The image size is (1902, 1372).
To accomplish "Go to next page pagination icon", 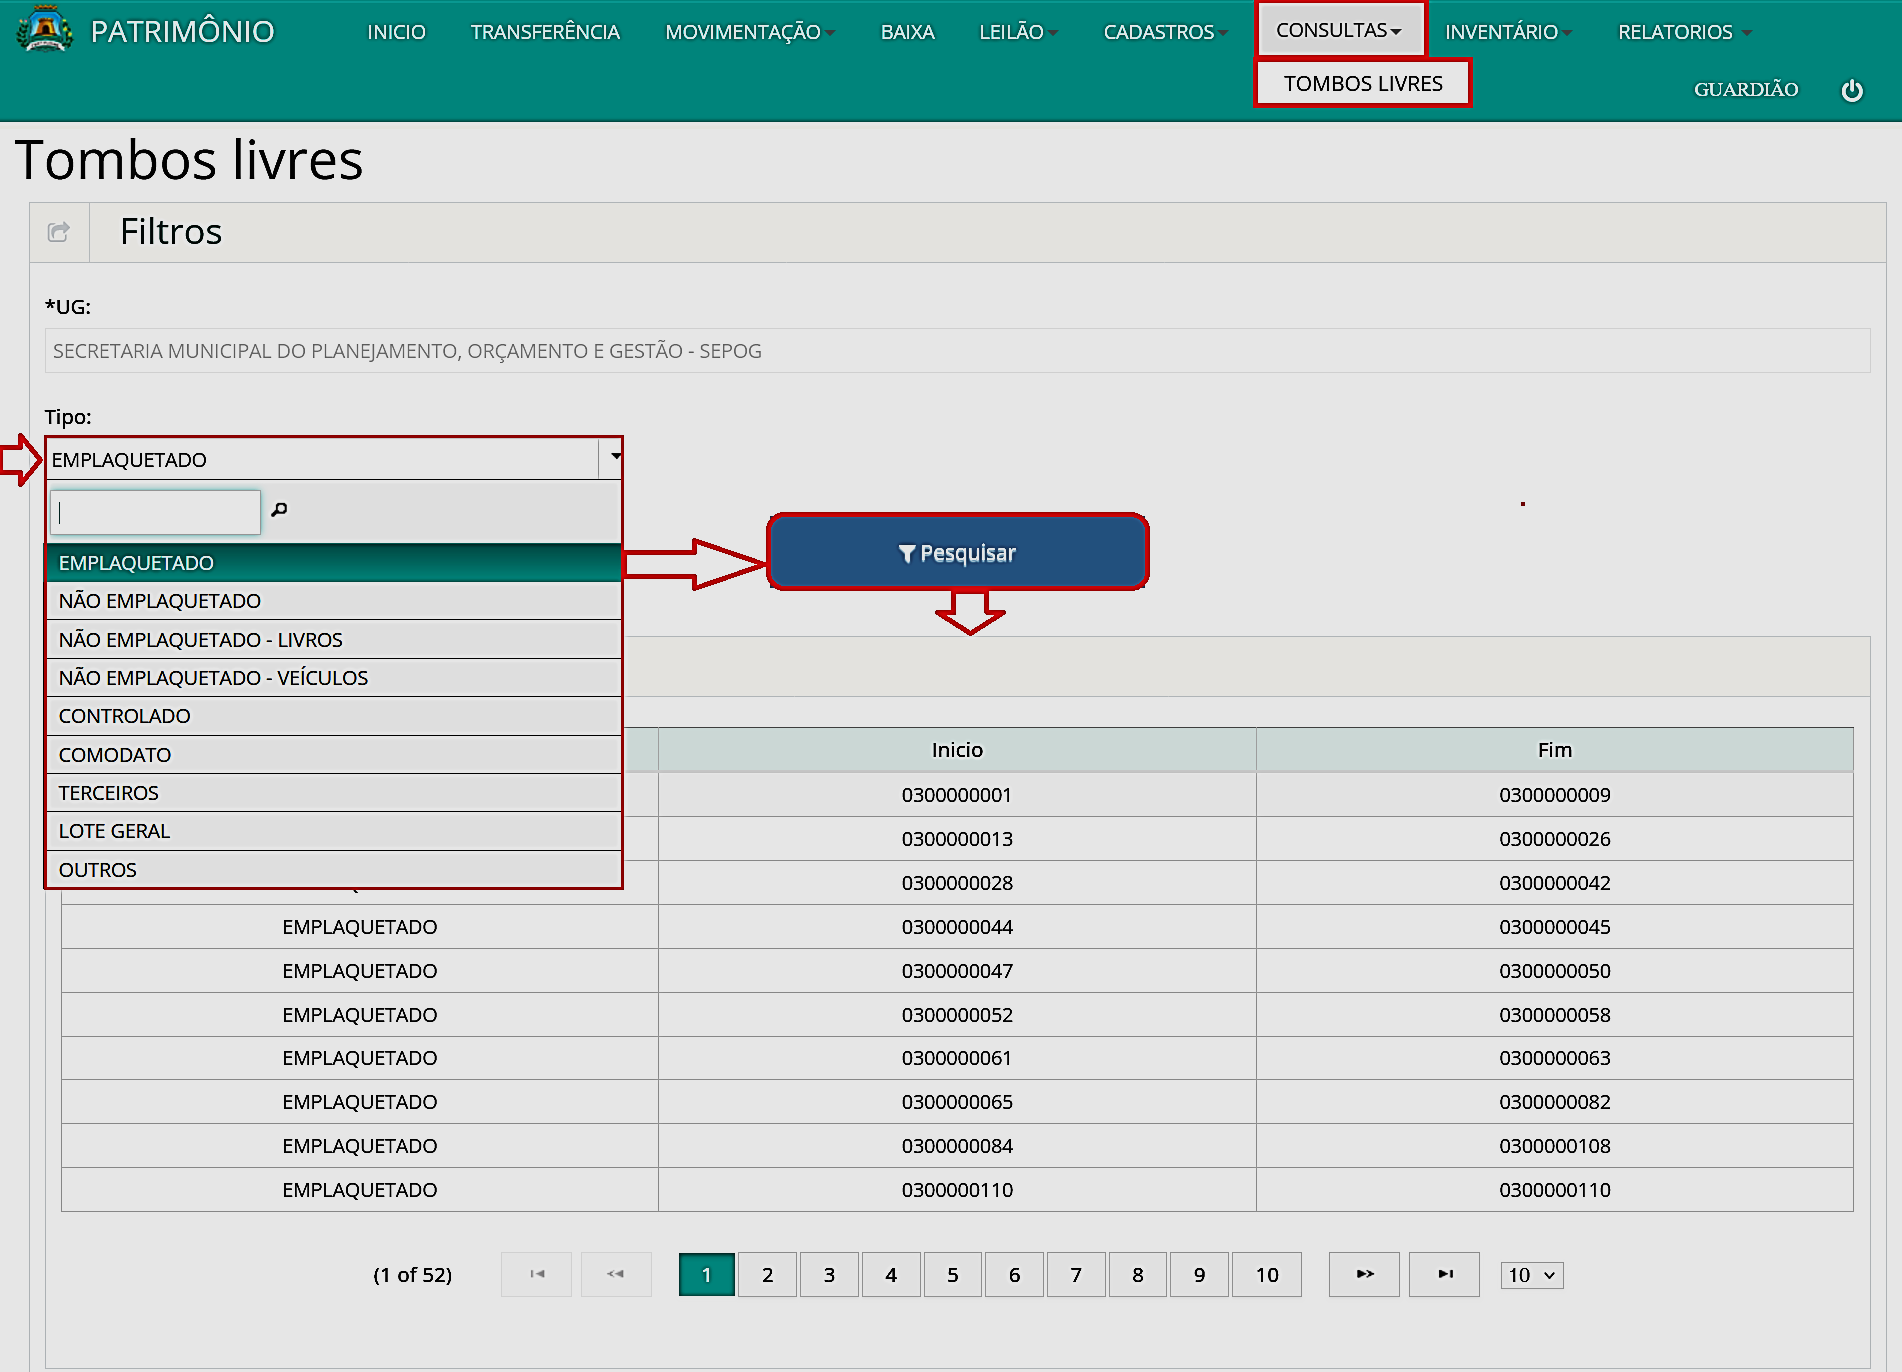I will (x=1365, y=1274).
